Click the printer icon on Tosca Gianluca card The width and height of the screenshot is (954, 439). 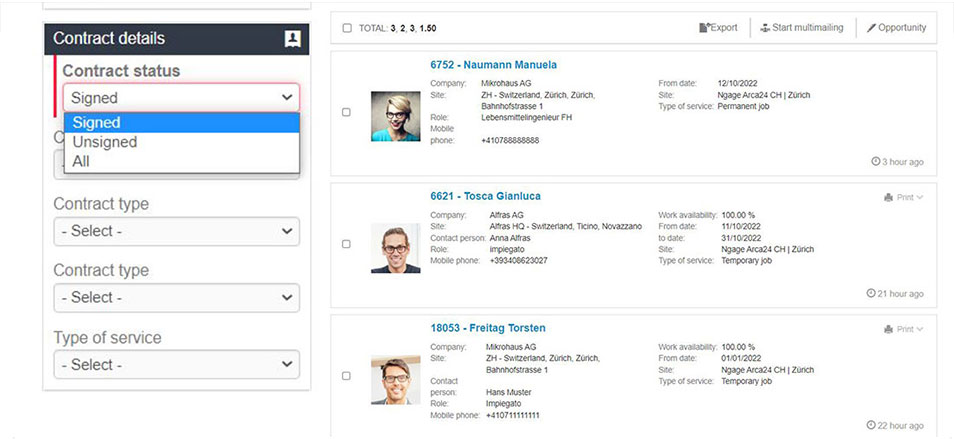[888, 198]
